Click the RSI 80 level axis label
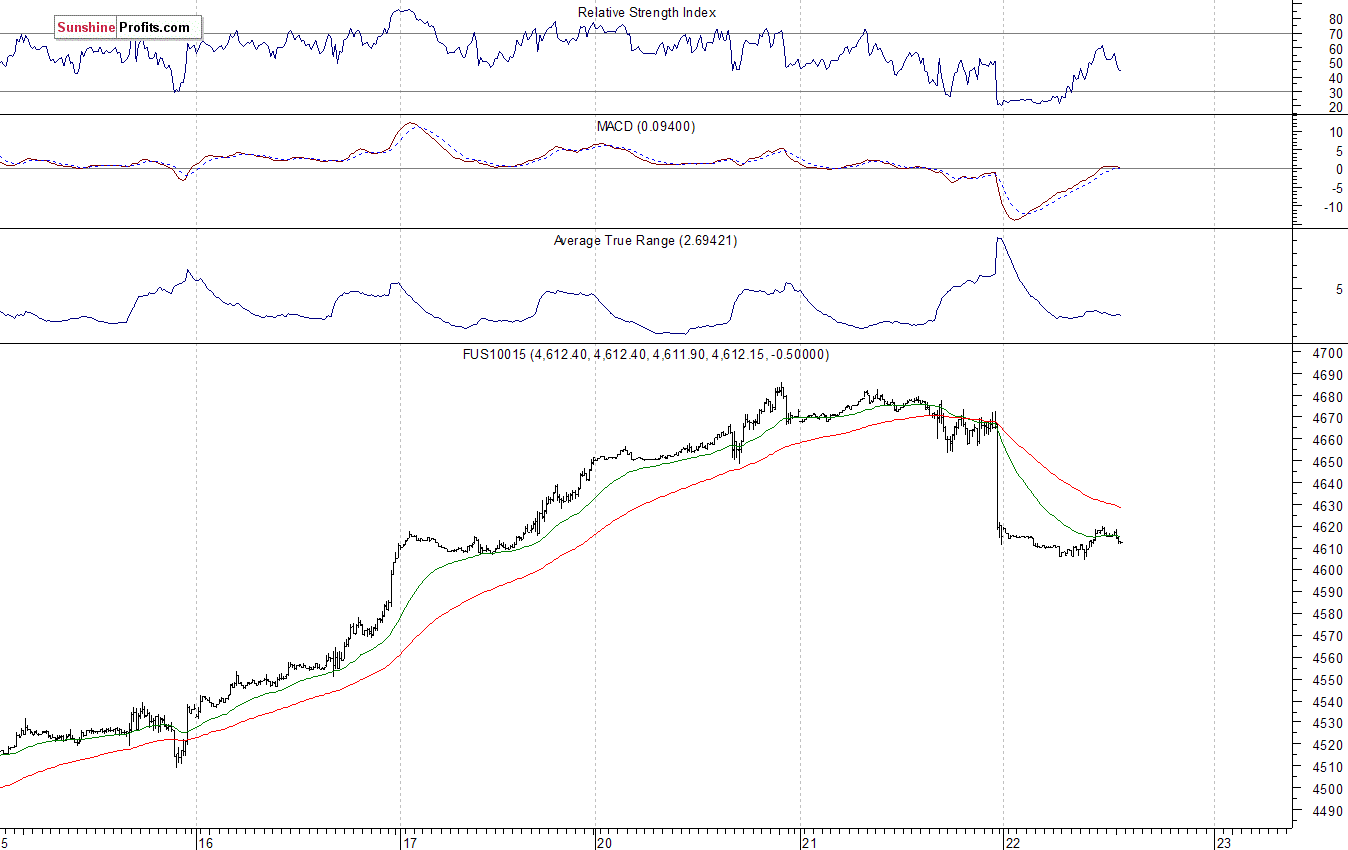Screen dimensions: 1348x850 (x=1336, y=19)
